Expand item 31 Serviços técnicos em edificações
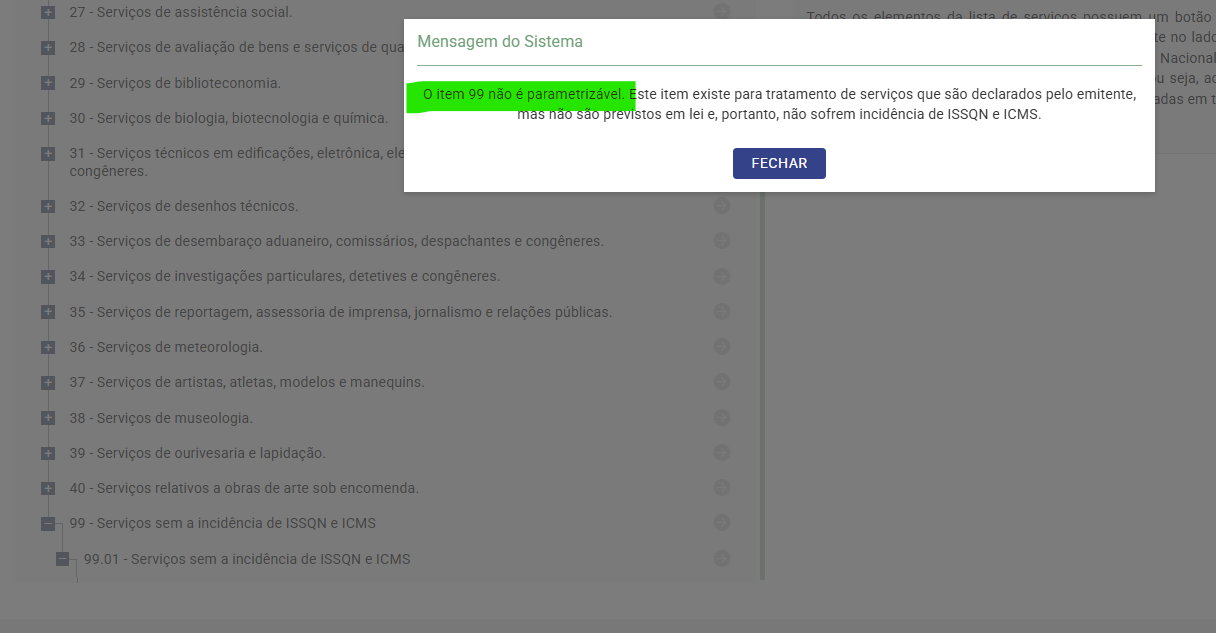The image size is (1216, 633). [x=48, y=154]
